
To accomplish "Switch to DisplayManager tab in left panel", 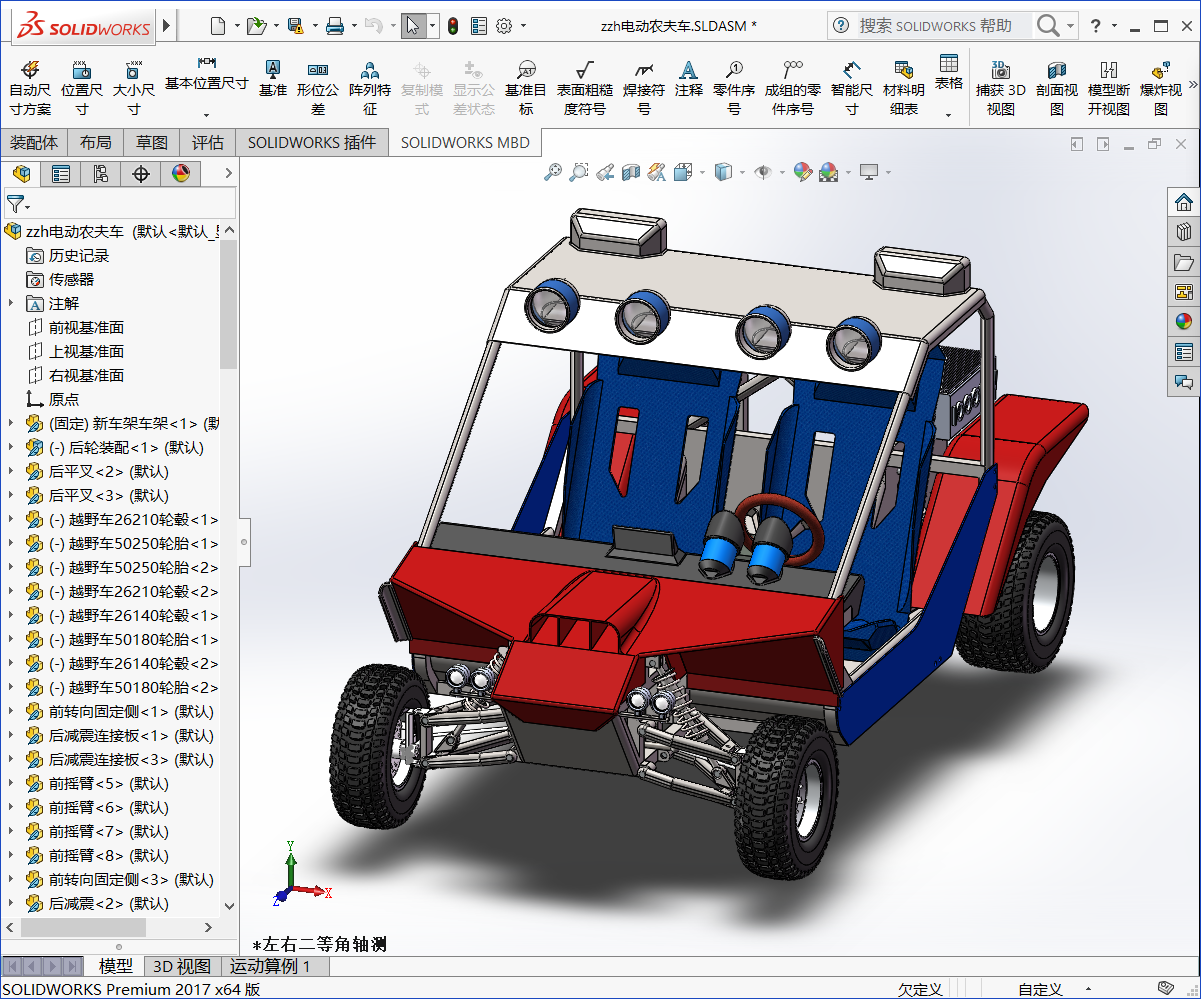I will coord(180,174).
